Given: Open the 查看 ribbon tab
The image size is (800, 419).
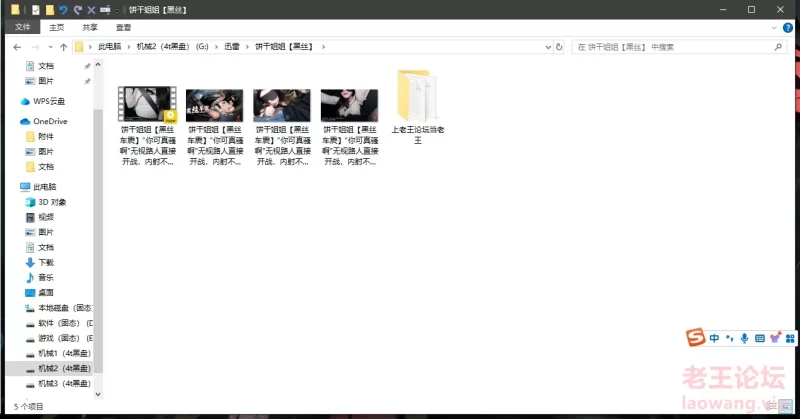Looking at the screenshot, I should pos(123,28).
